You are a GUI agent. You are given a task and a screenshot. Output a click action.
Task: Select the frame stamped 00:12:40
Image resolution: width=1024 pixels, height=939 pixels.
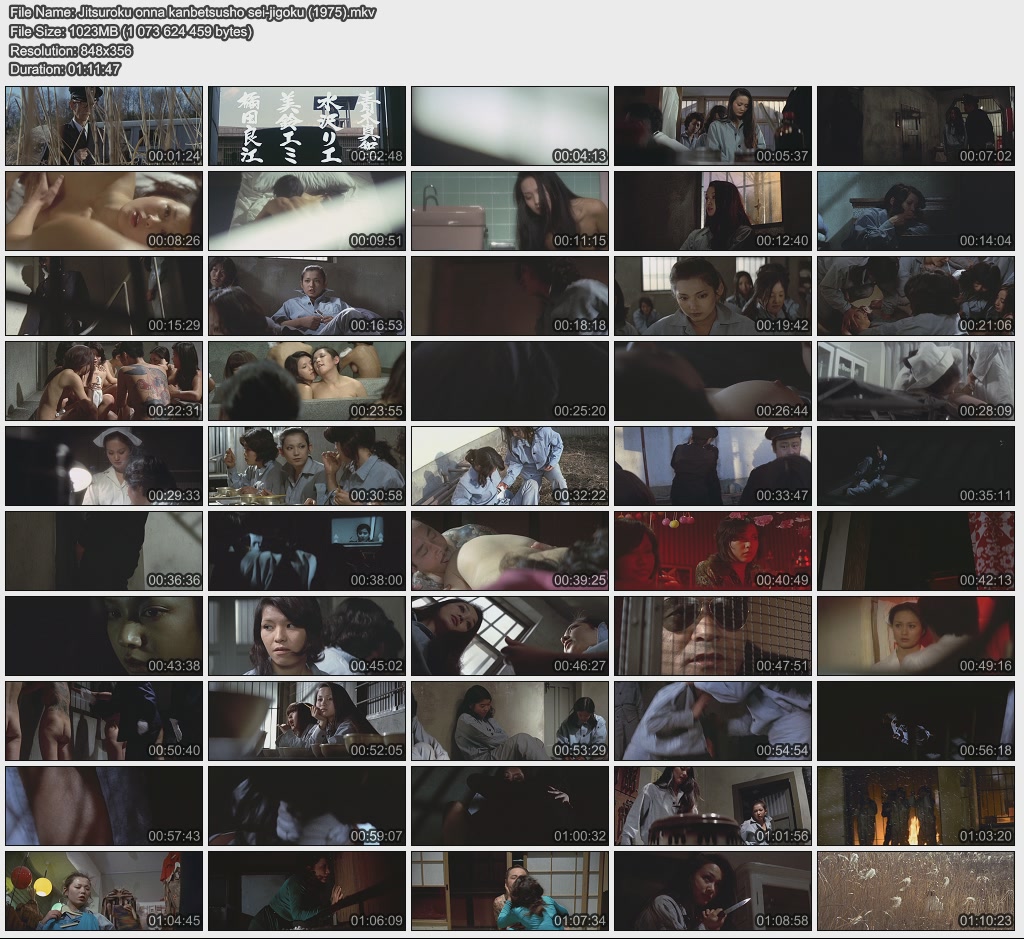[x=713, y=211]
